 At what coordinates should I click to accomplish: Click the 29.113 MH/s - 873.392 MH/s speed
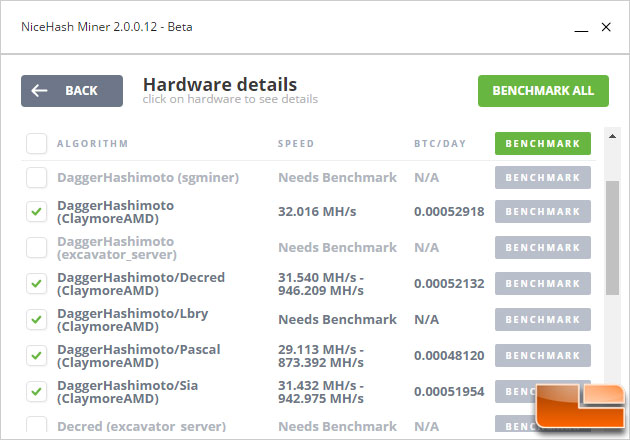tap(321, 356)
